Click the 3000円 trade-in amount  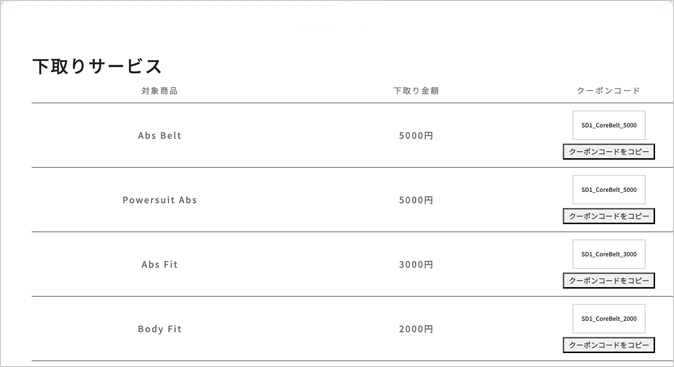click(x=416, y=264)
